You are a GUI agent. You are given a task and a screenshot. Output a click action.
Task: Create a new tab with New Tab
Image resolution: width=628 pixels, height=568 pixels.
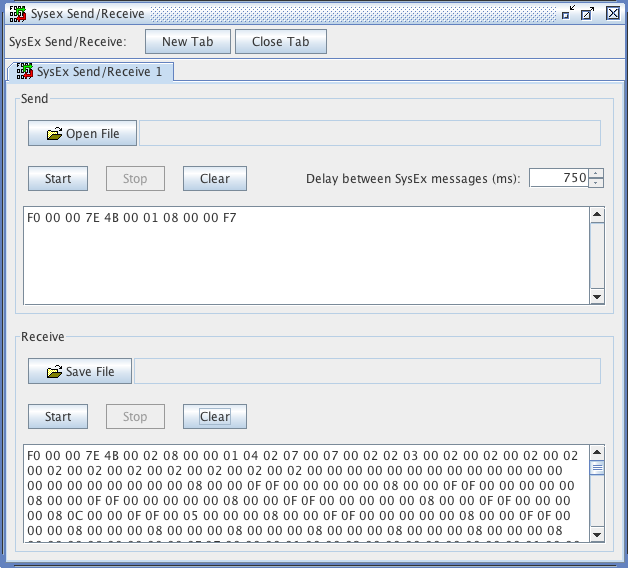click(187, 42)
